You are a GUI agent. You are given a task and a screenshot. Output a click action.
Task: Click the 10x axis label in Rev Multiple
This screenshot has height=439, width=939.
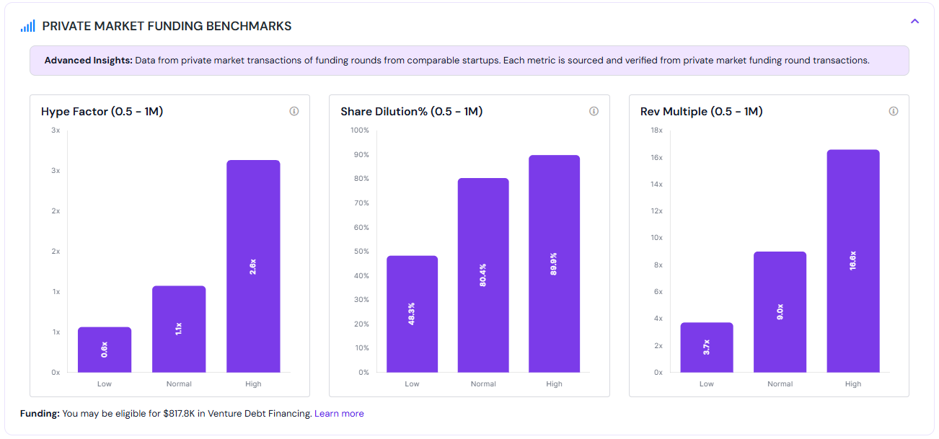(x=657, y=238)
